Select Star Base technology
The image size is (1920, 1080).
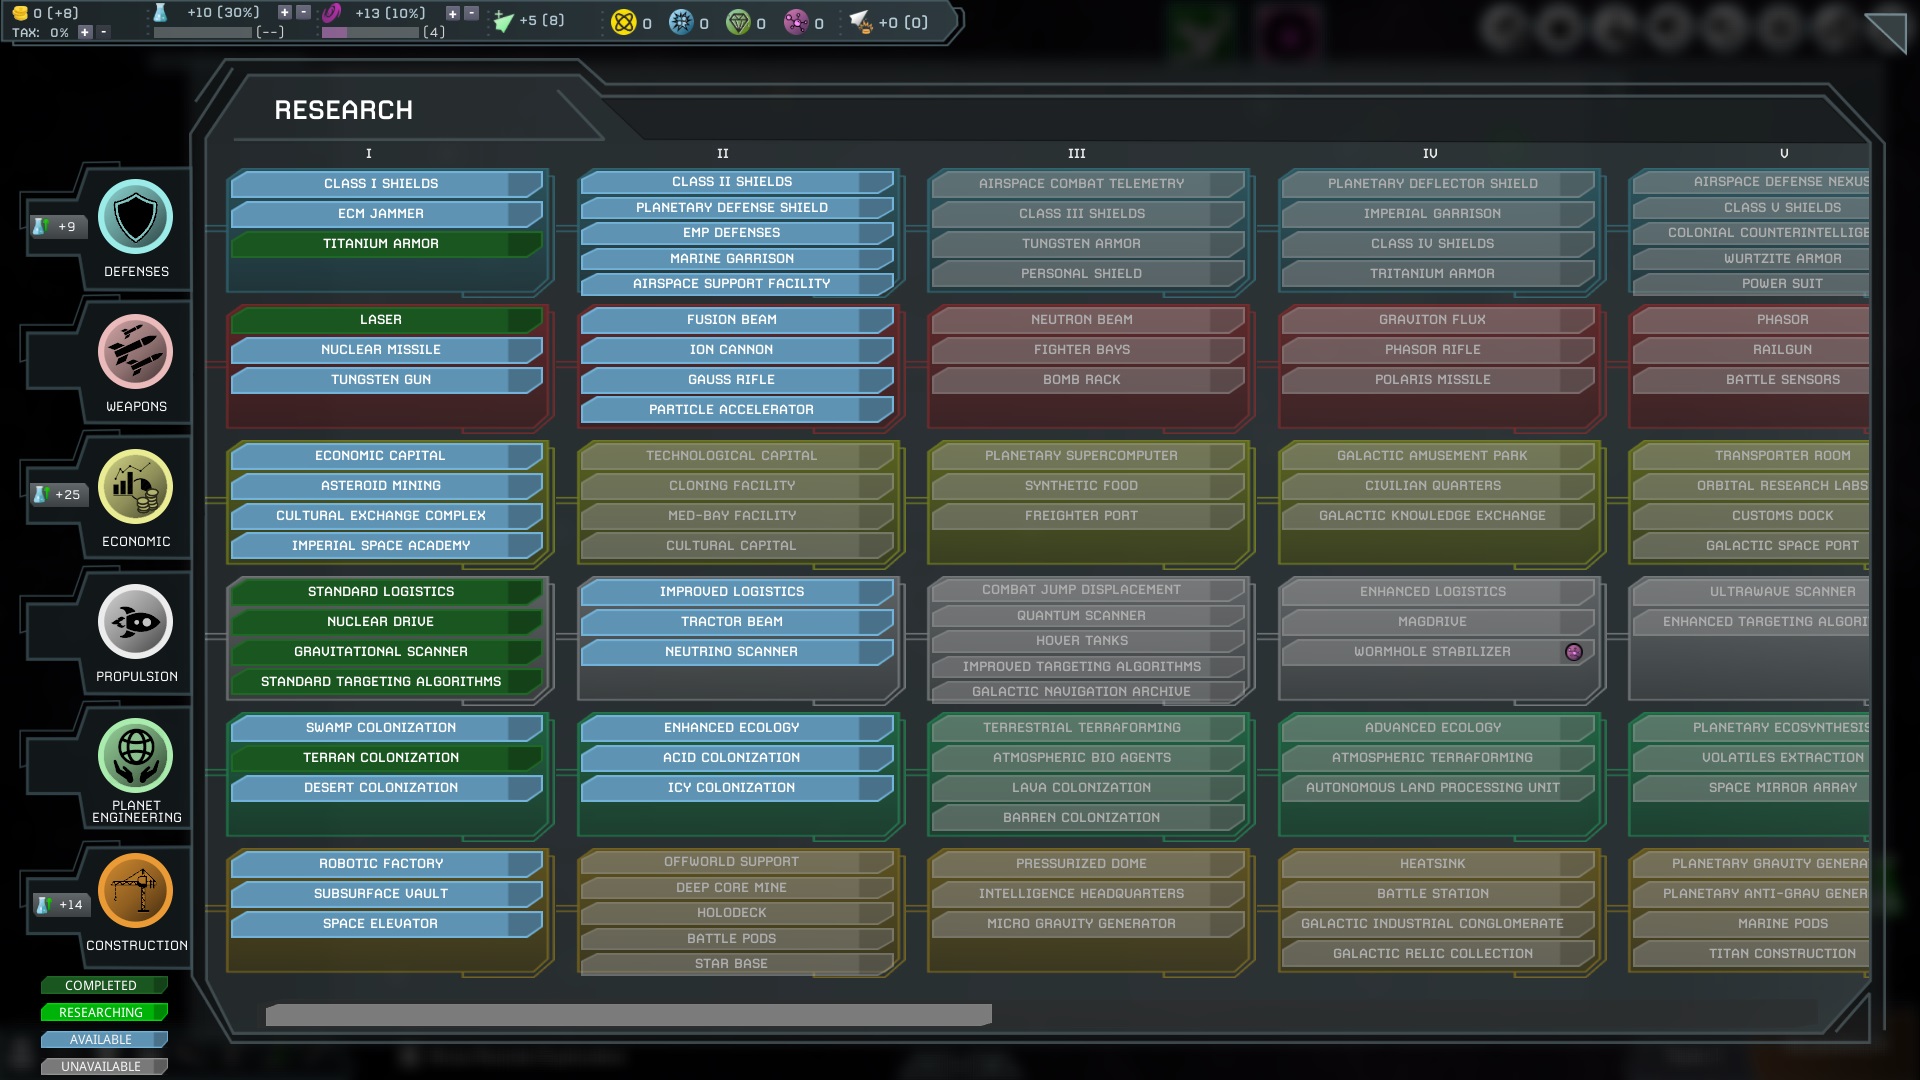click(x=737, y=964)
